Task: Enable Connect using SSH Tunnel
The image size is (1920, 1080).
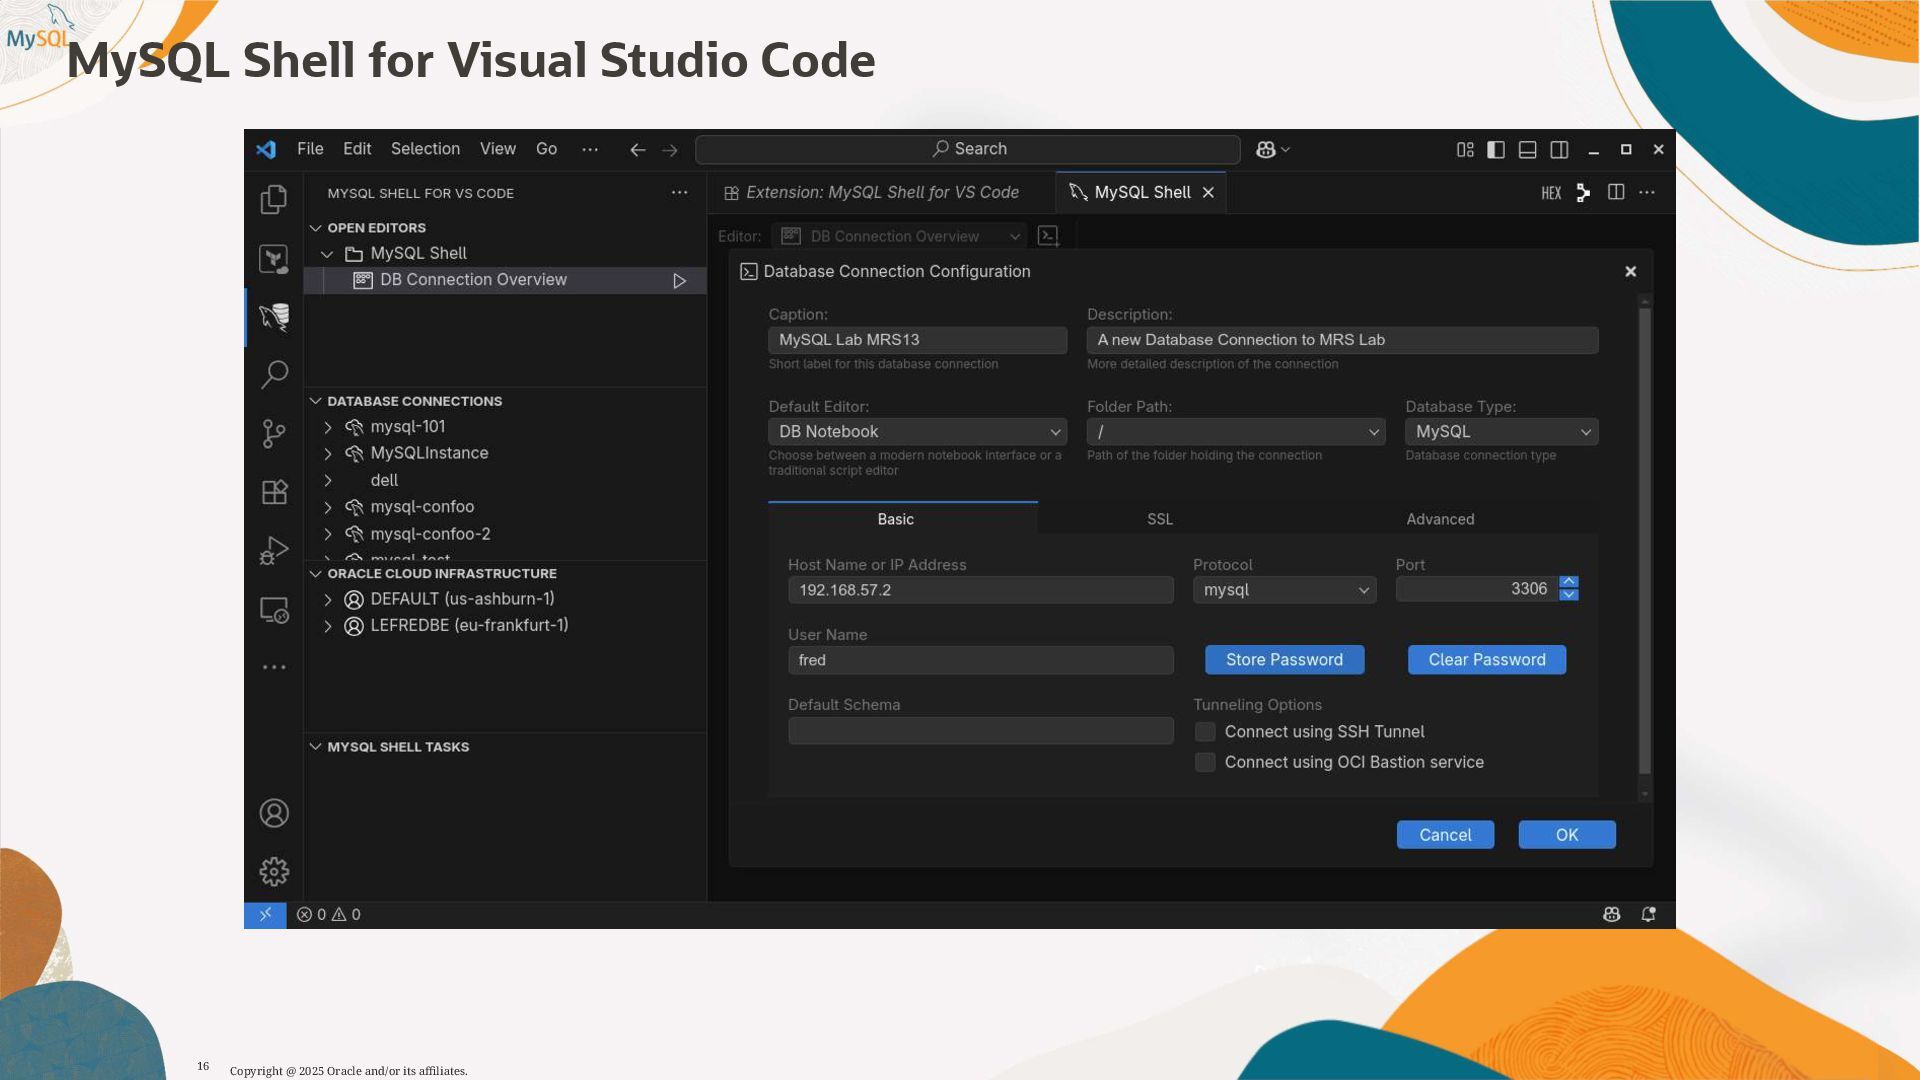Action: click(x=1205, y=732)
